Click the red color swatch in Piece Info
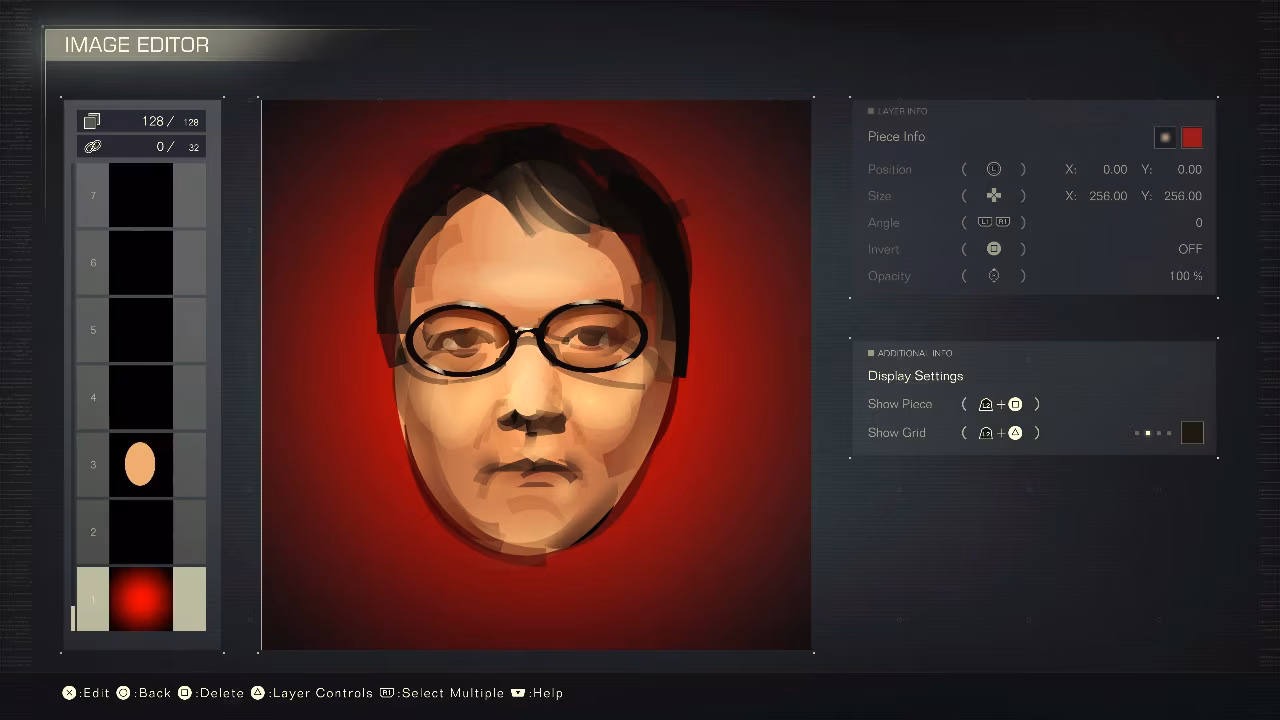Screen dimensions: 1280x720 tap(1191, 138)
